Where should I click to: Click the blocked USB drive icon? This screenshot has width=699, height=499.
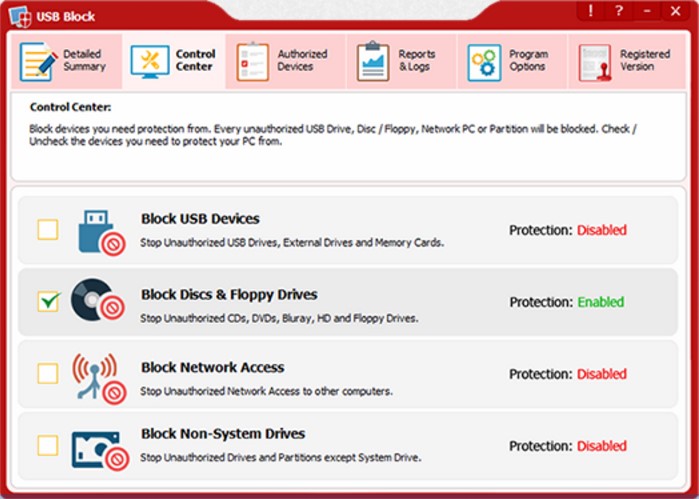pyautogui.click(x=102, y=233)
